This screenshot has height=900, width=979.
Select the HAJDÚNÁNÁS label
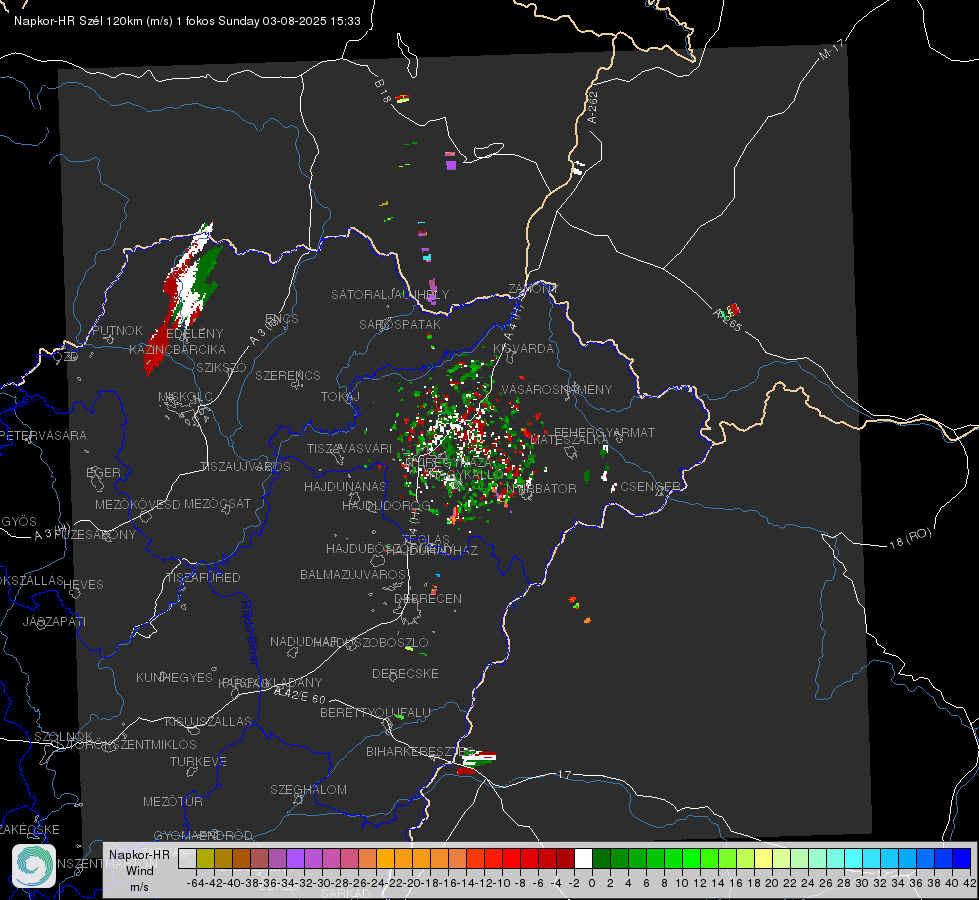pos(345,487)
